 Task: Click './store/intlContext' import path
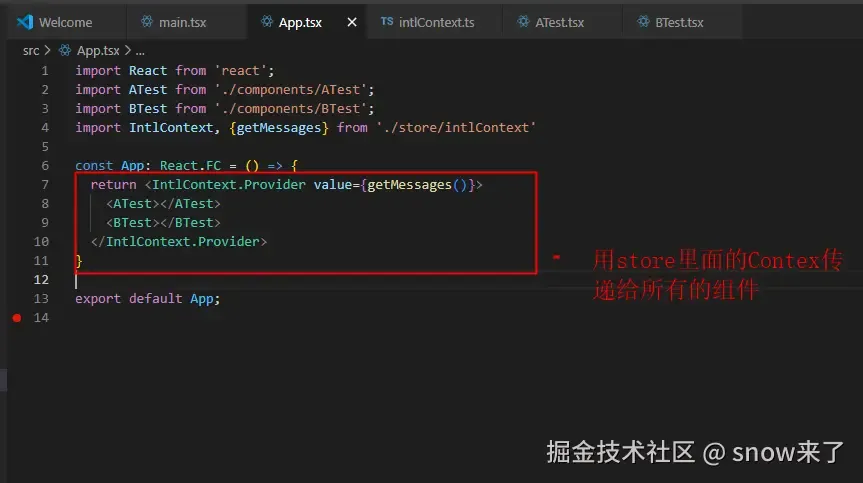pyautogui.click(x=456, y=127)
